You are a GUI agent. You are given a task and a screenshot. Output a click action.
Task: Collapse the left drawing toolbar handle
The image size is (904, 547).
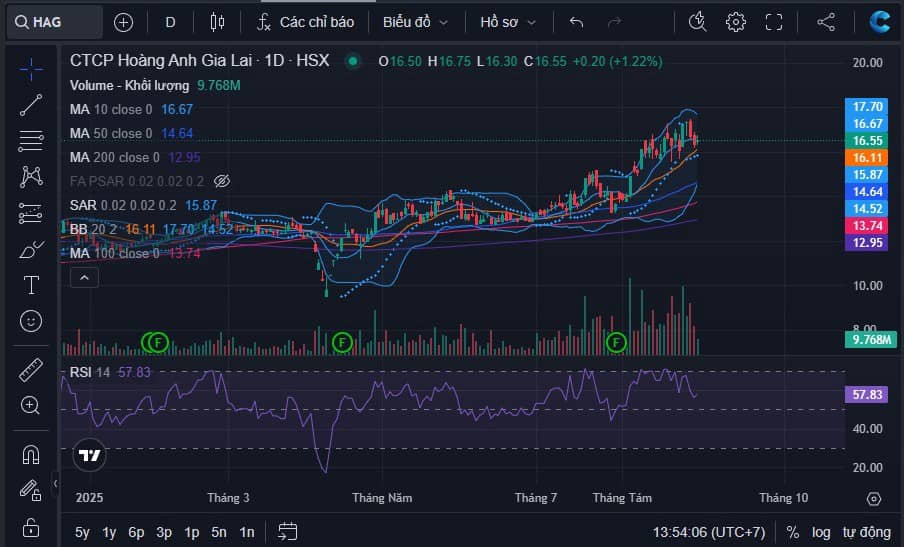tap(55, 484)
